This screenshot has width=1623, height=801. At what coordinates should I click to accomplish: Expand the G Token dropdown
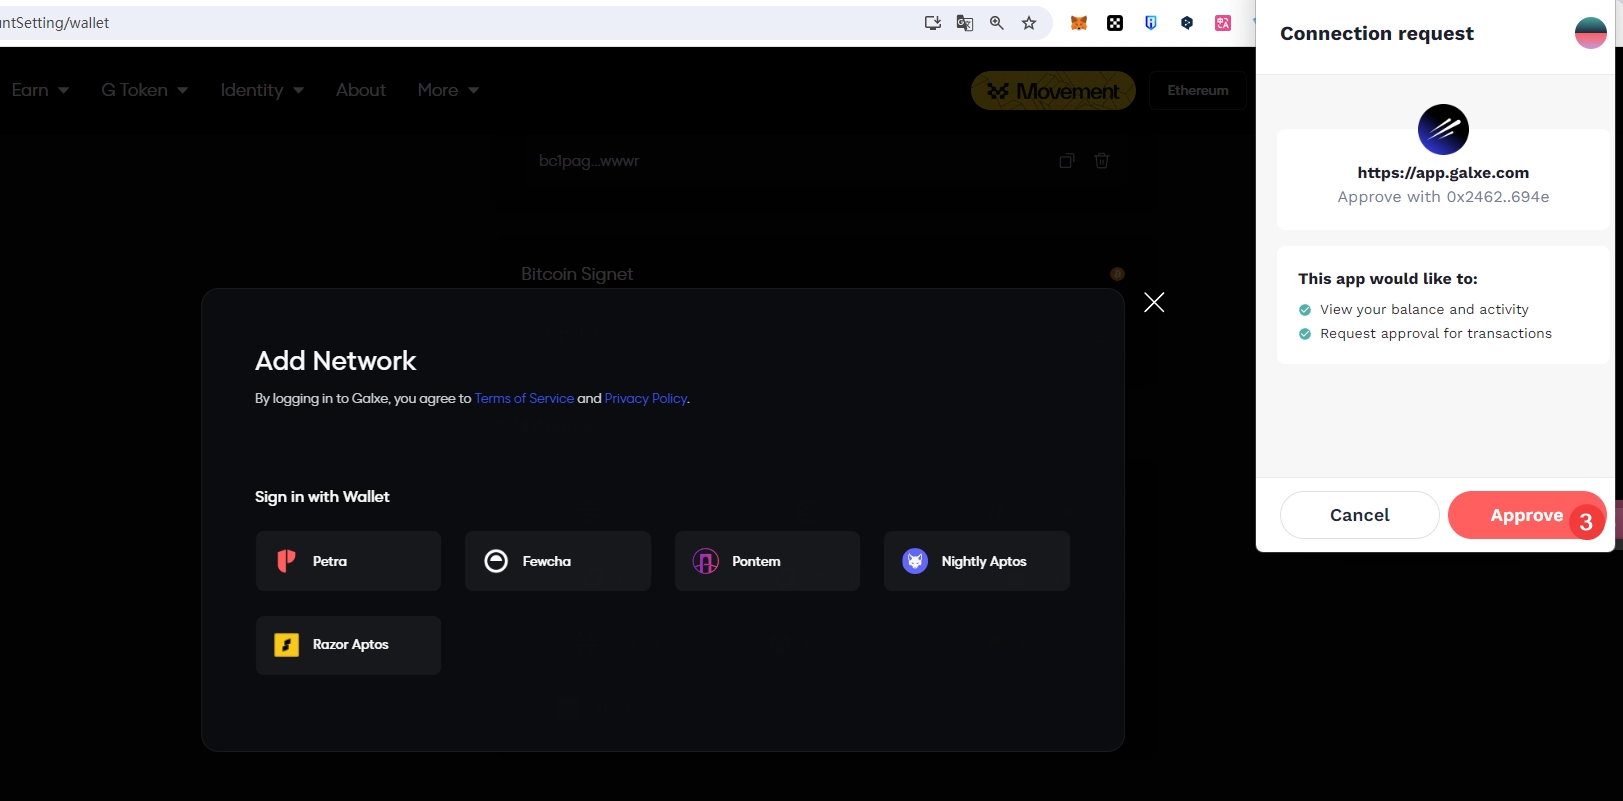click(144, 90)
